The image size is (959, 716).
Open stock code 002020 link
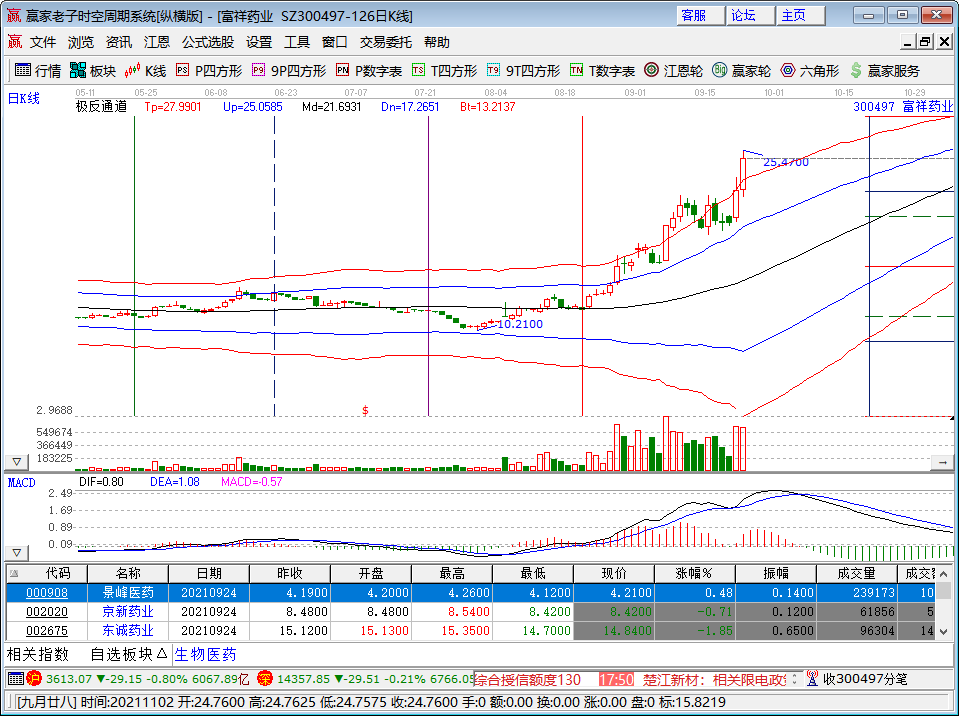click(47, 611)
